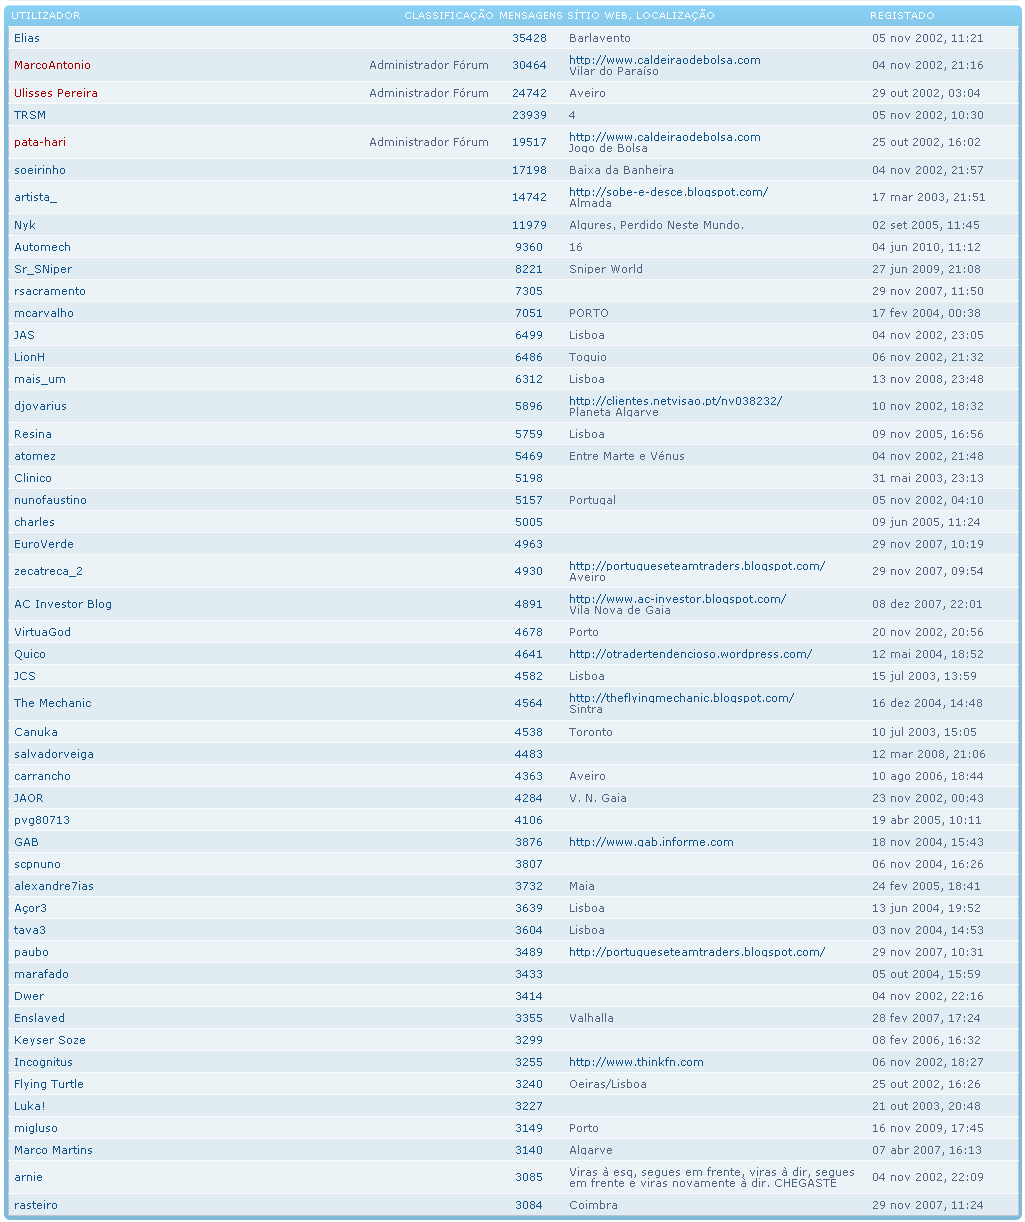Open Enslaved user profile
This screenshot has width=1025, height=1222.
tap(39, 1018)
